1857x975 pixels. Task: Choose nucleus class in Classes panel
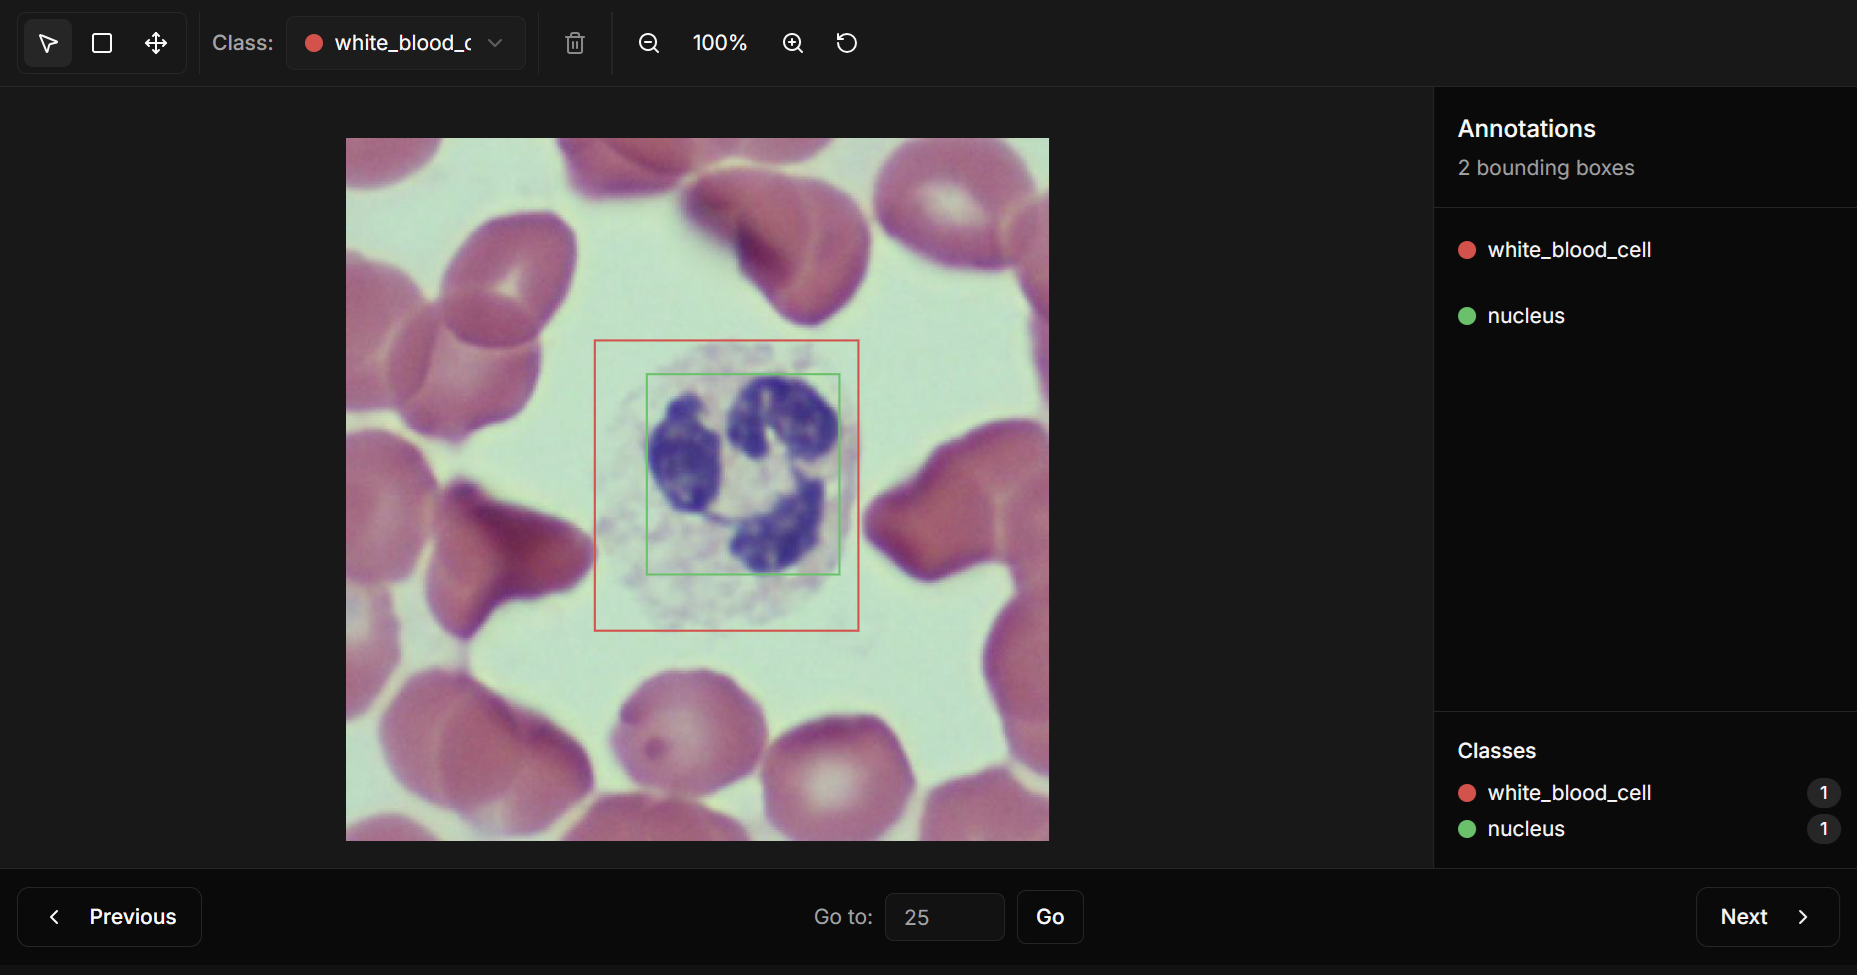pyautogui.click(x=1525, y=829)
